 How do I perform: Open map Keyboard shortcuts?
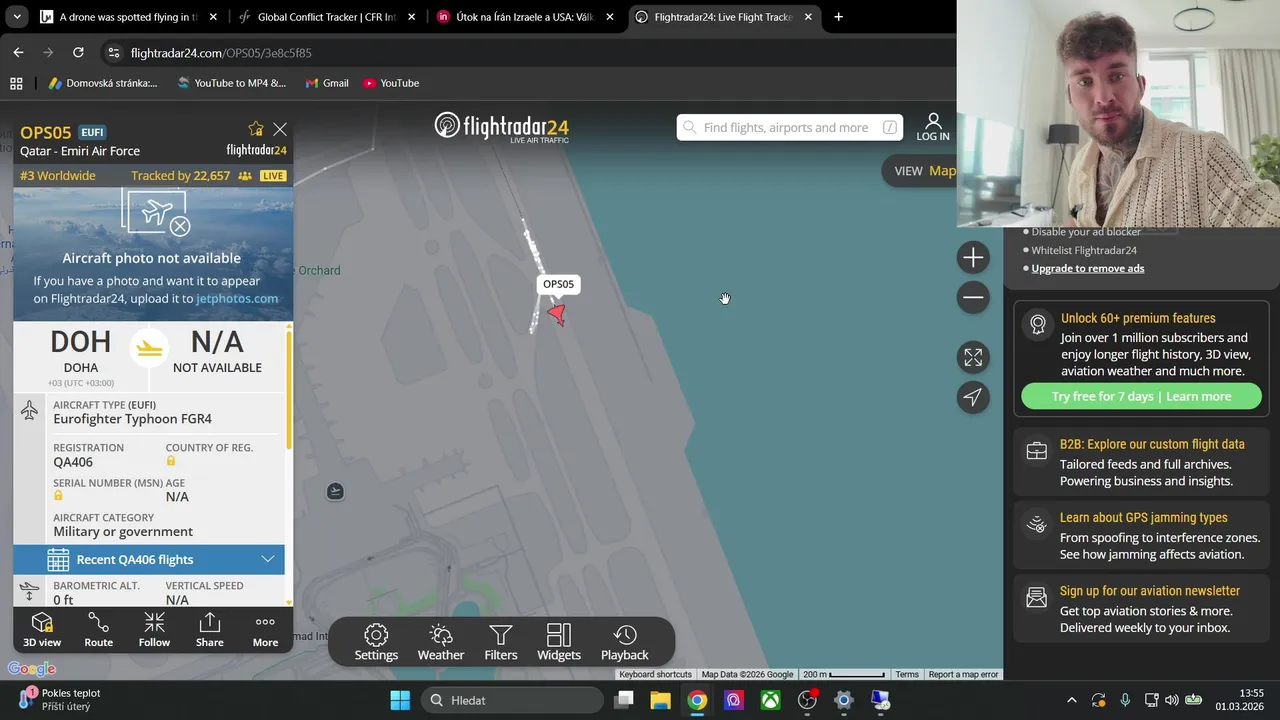click(x=655, y=674)
